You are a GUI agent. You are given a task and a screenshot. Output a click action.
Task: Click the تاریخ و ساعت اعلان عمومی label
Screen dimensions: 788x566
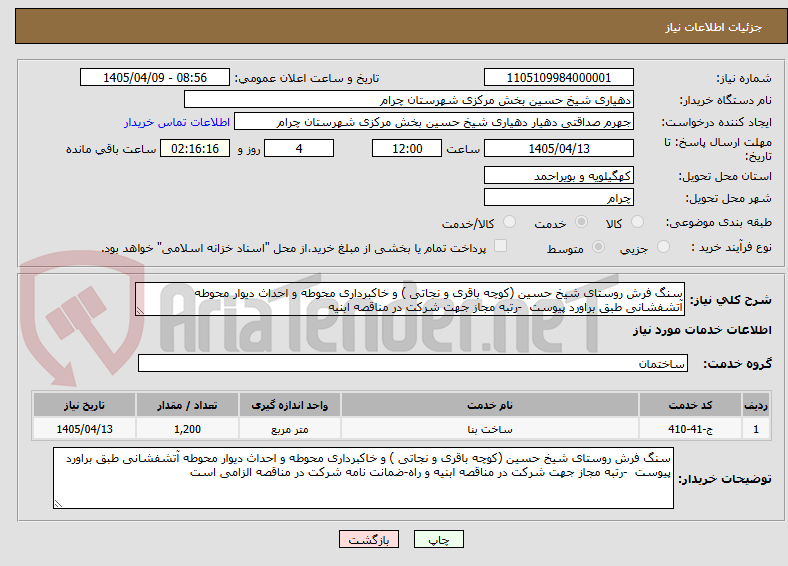(307, 78)
